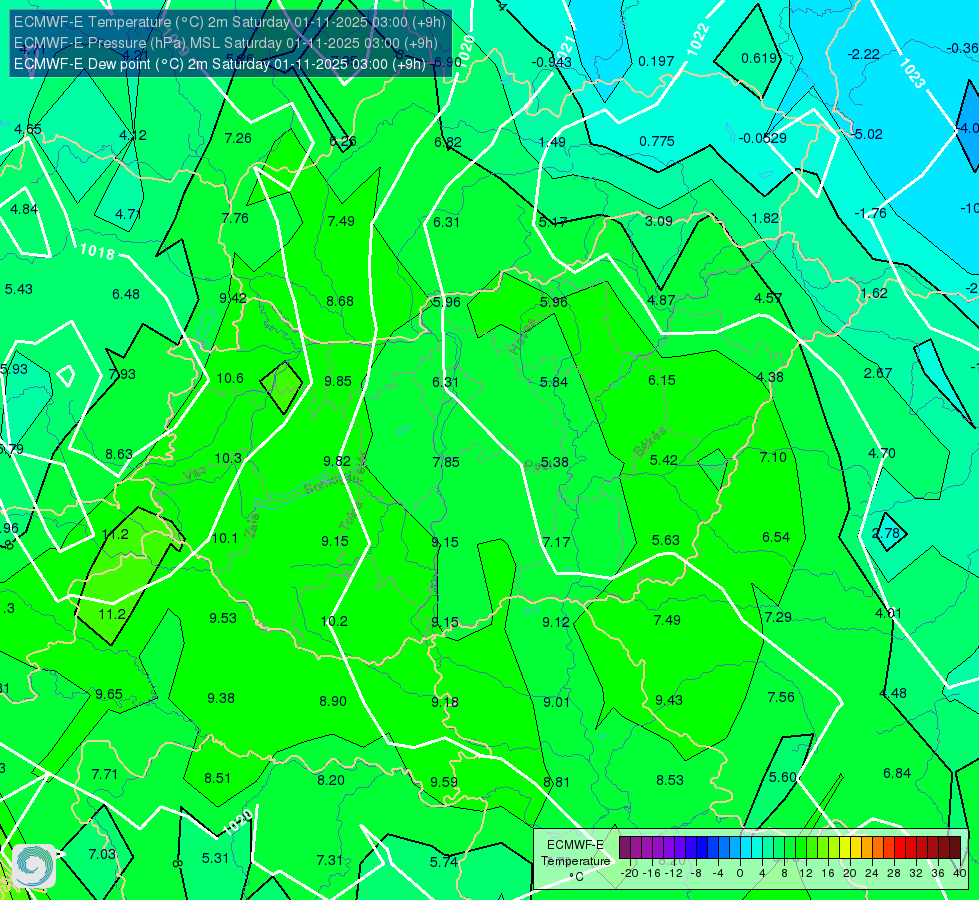Click the 9.65 temperature value
Screen dimensions: 979x900
[109, 694]
